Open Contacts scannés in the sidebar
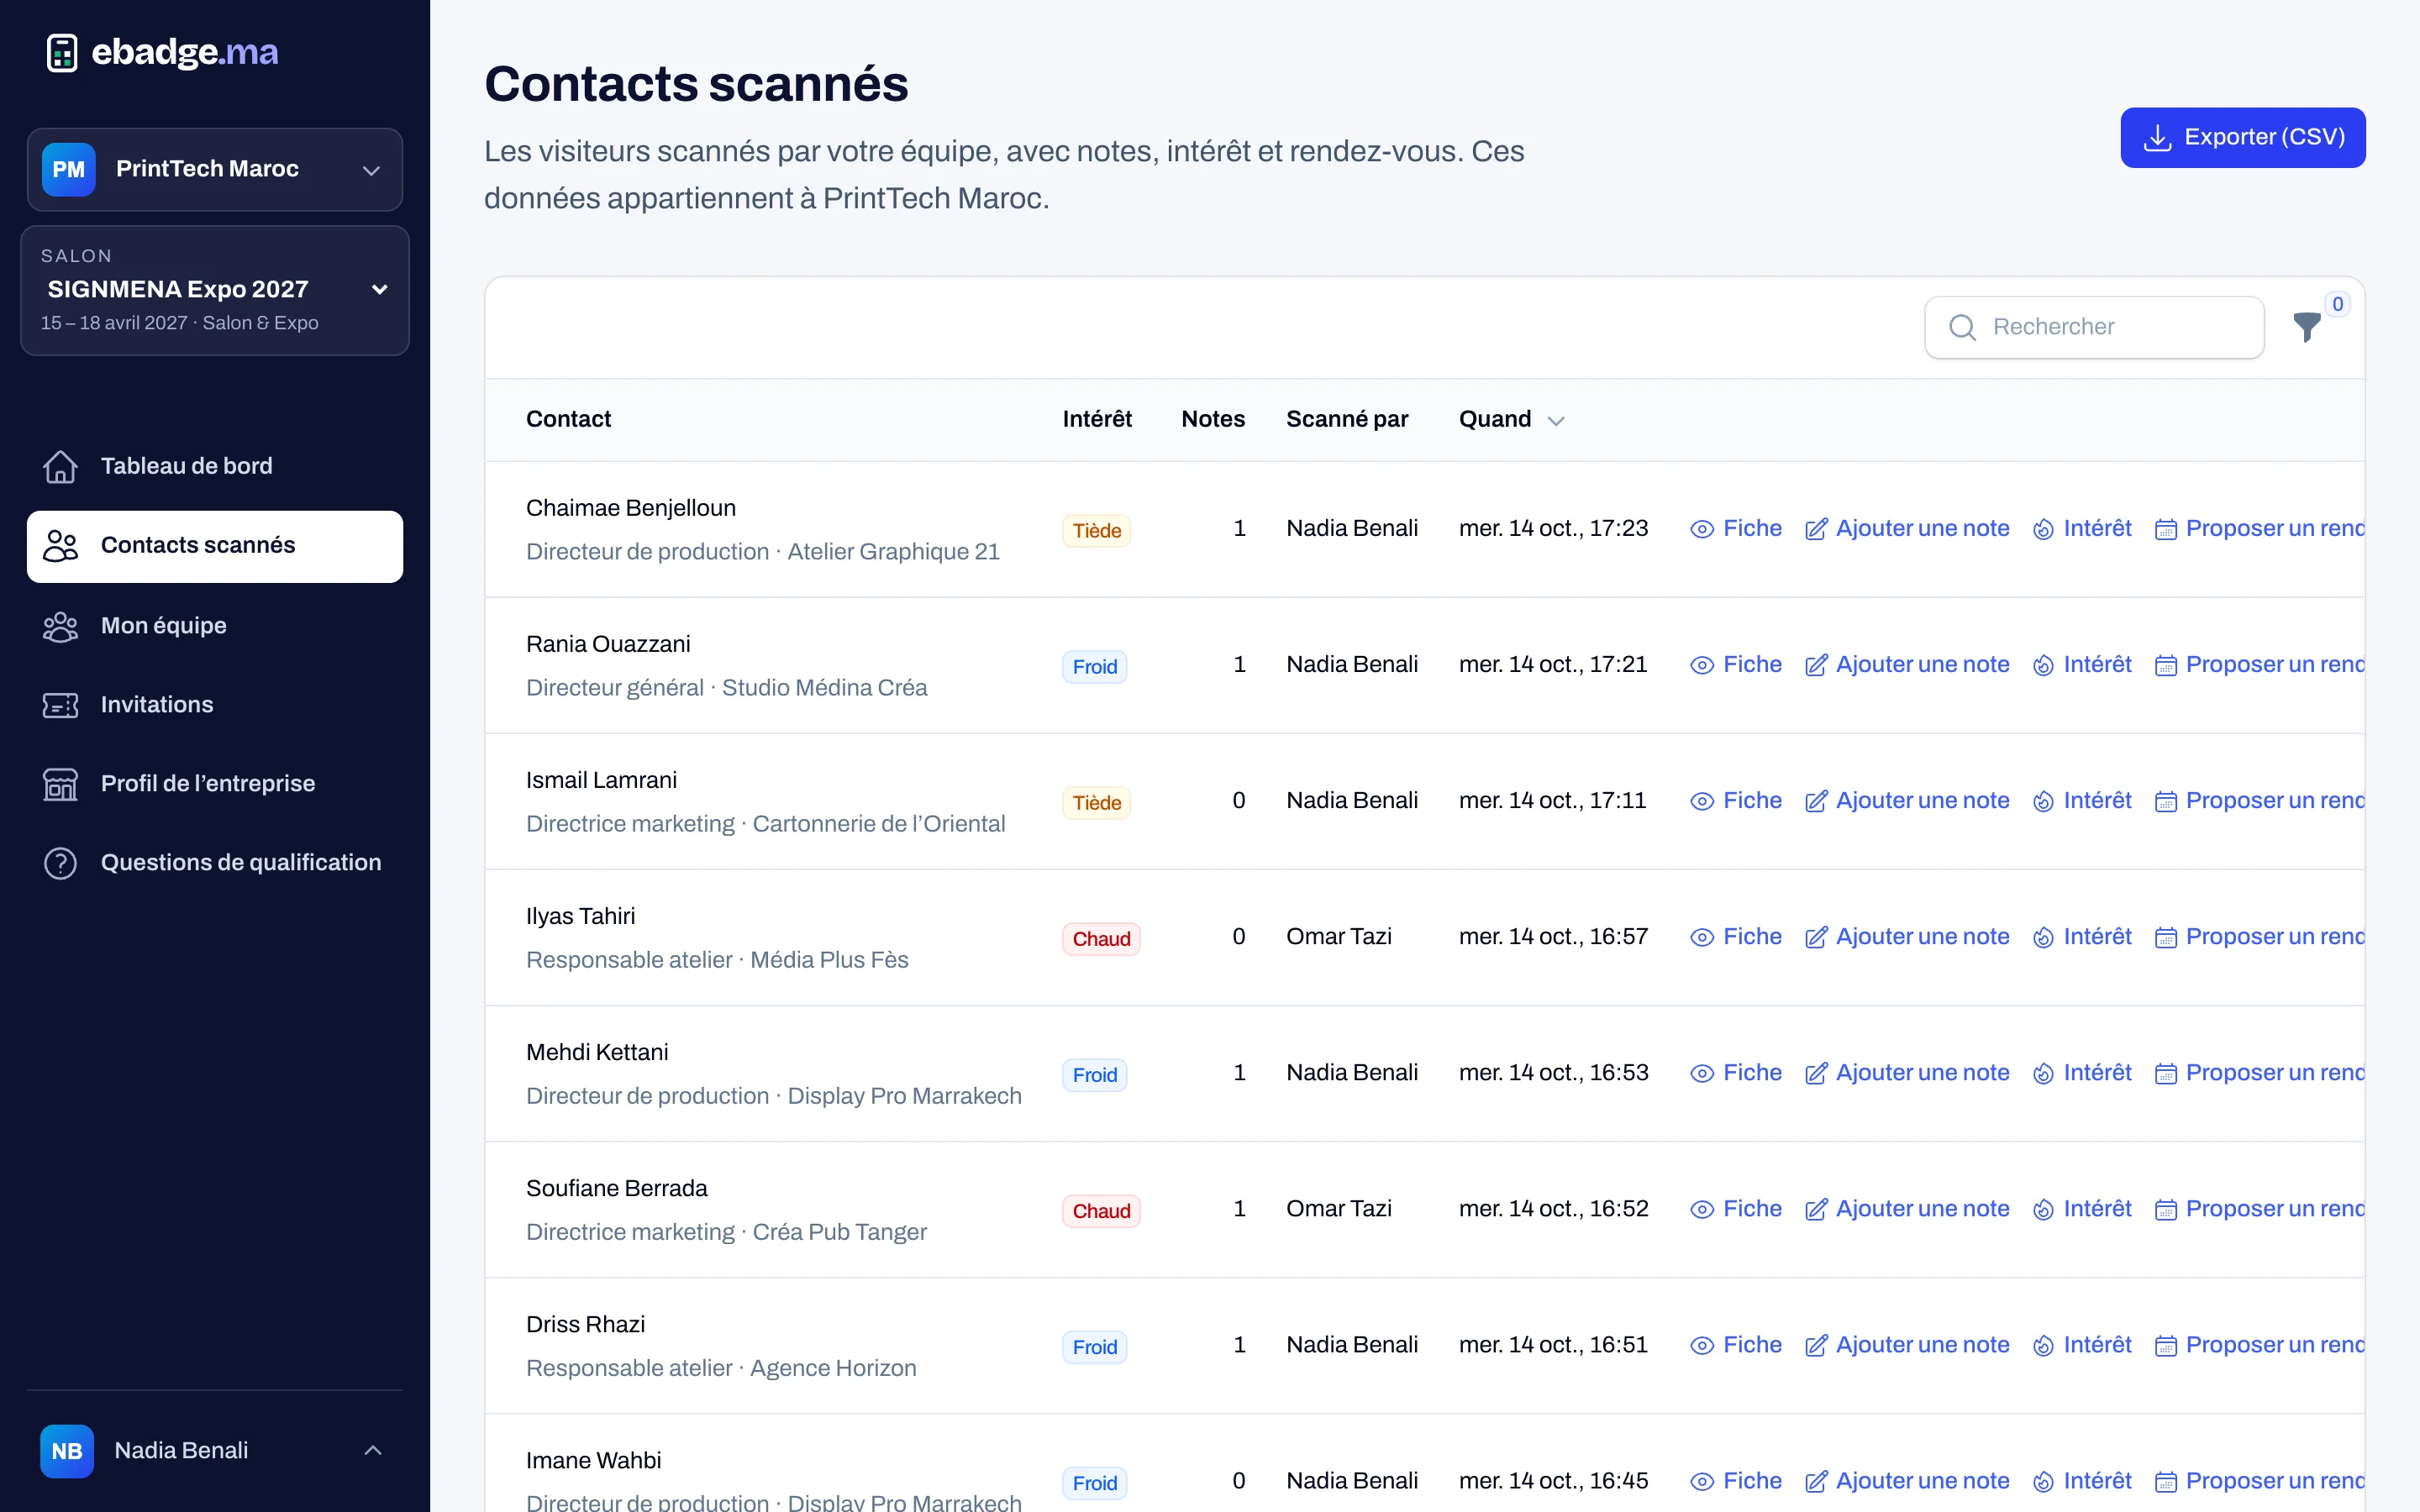The width and height of the screenshot is (2420, 1512). pos(215,546)
